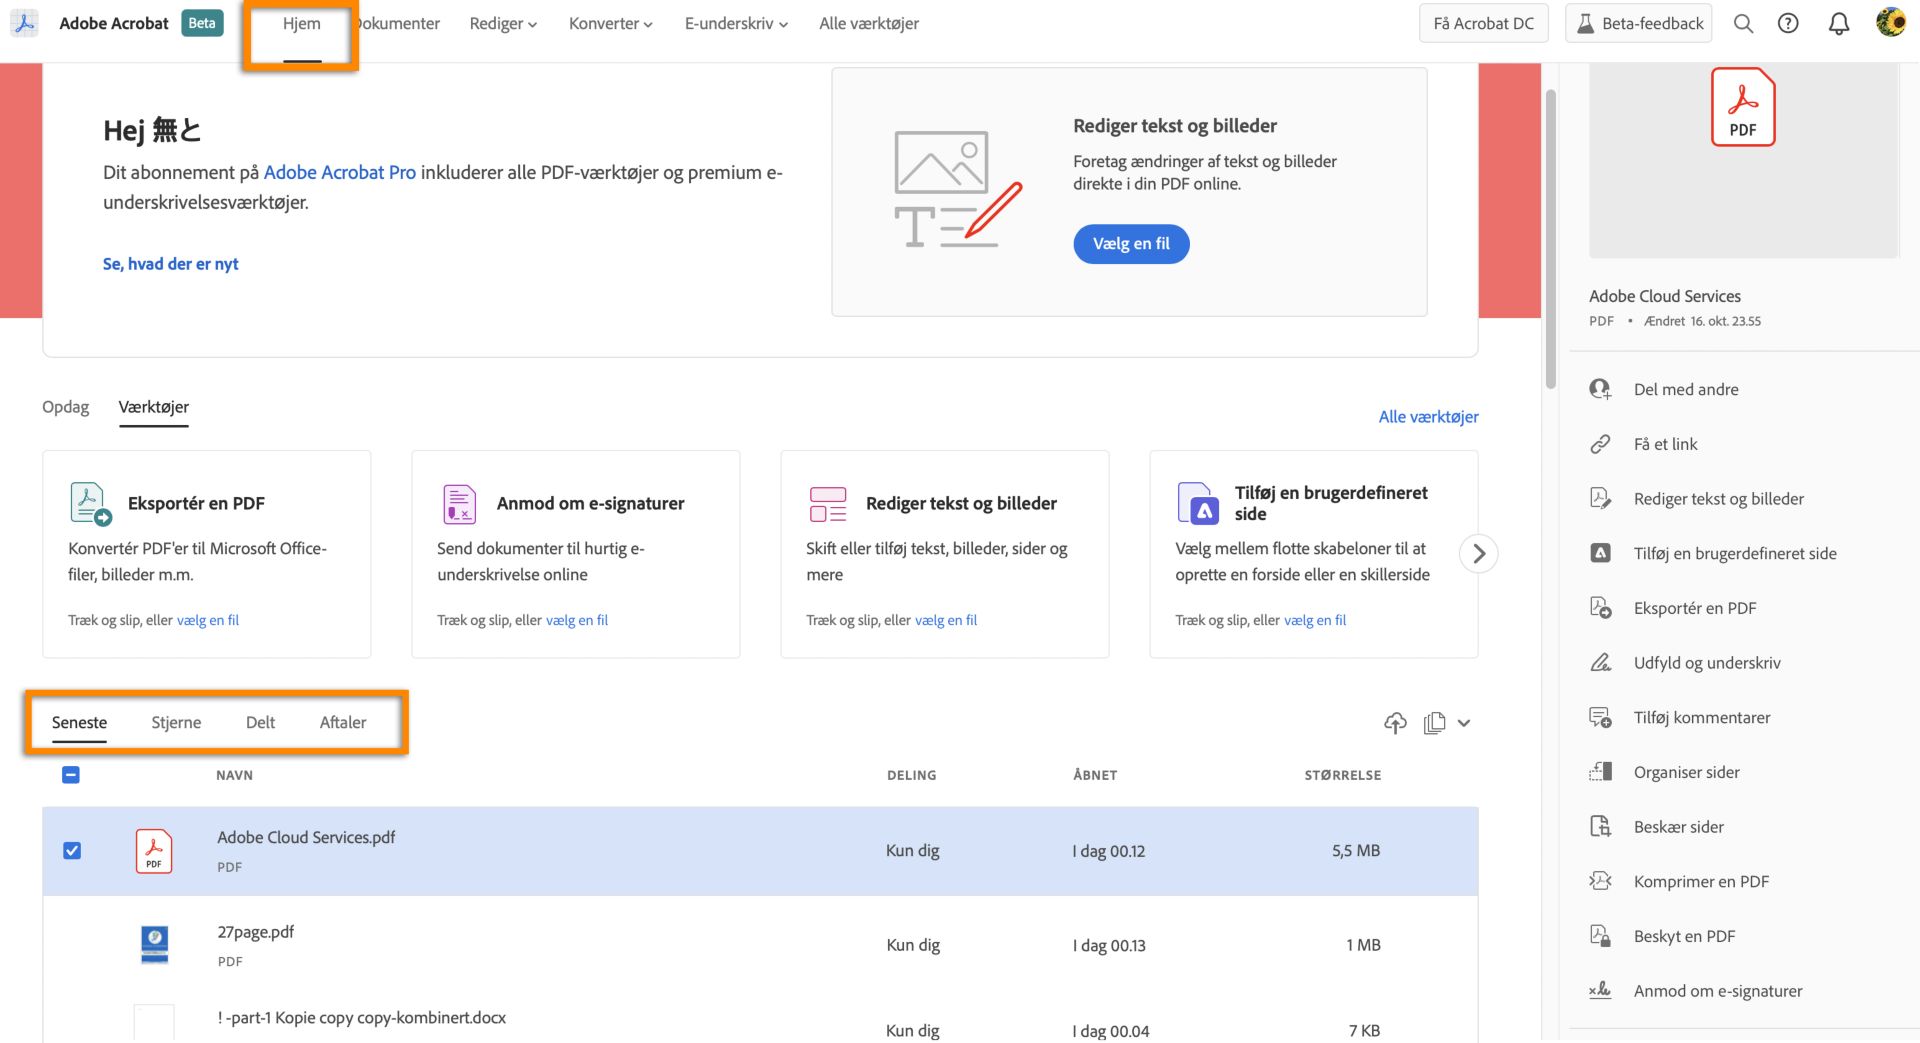Switch to the Opdag tab
This screenshot has width=1920, height=1043.
65,407
